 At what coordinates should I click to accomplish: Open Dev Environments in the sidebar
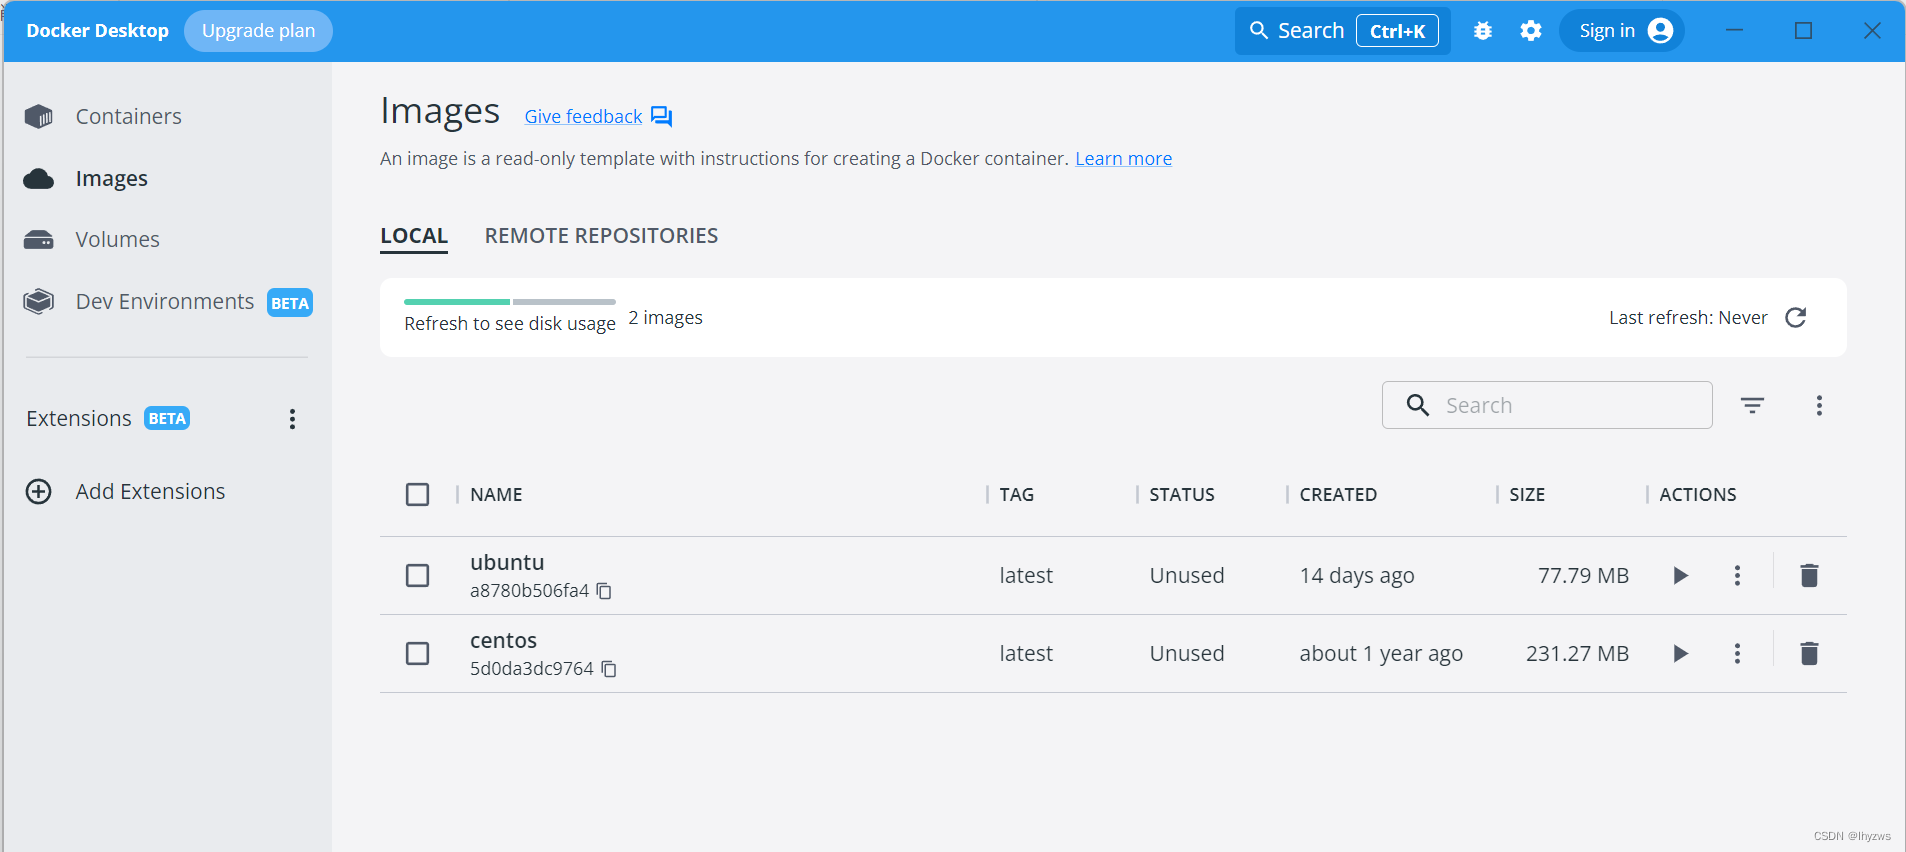(x=167, y=302)
